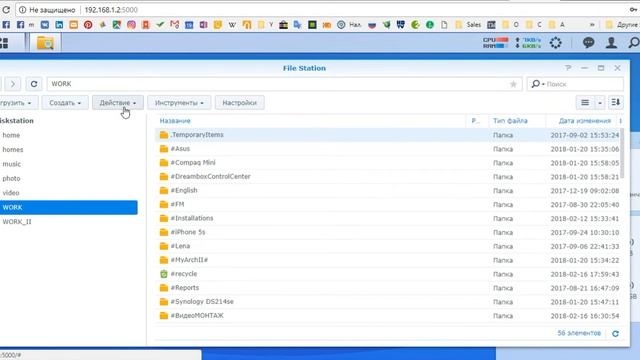Open the Pinterest bookmark
Screen dimensions: 640x360
point(88,25)
